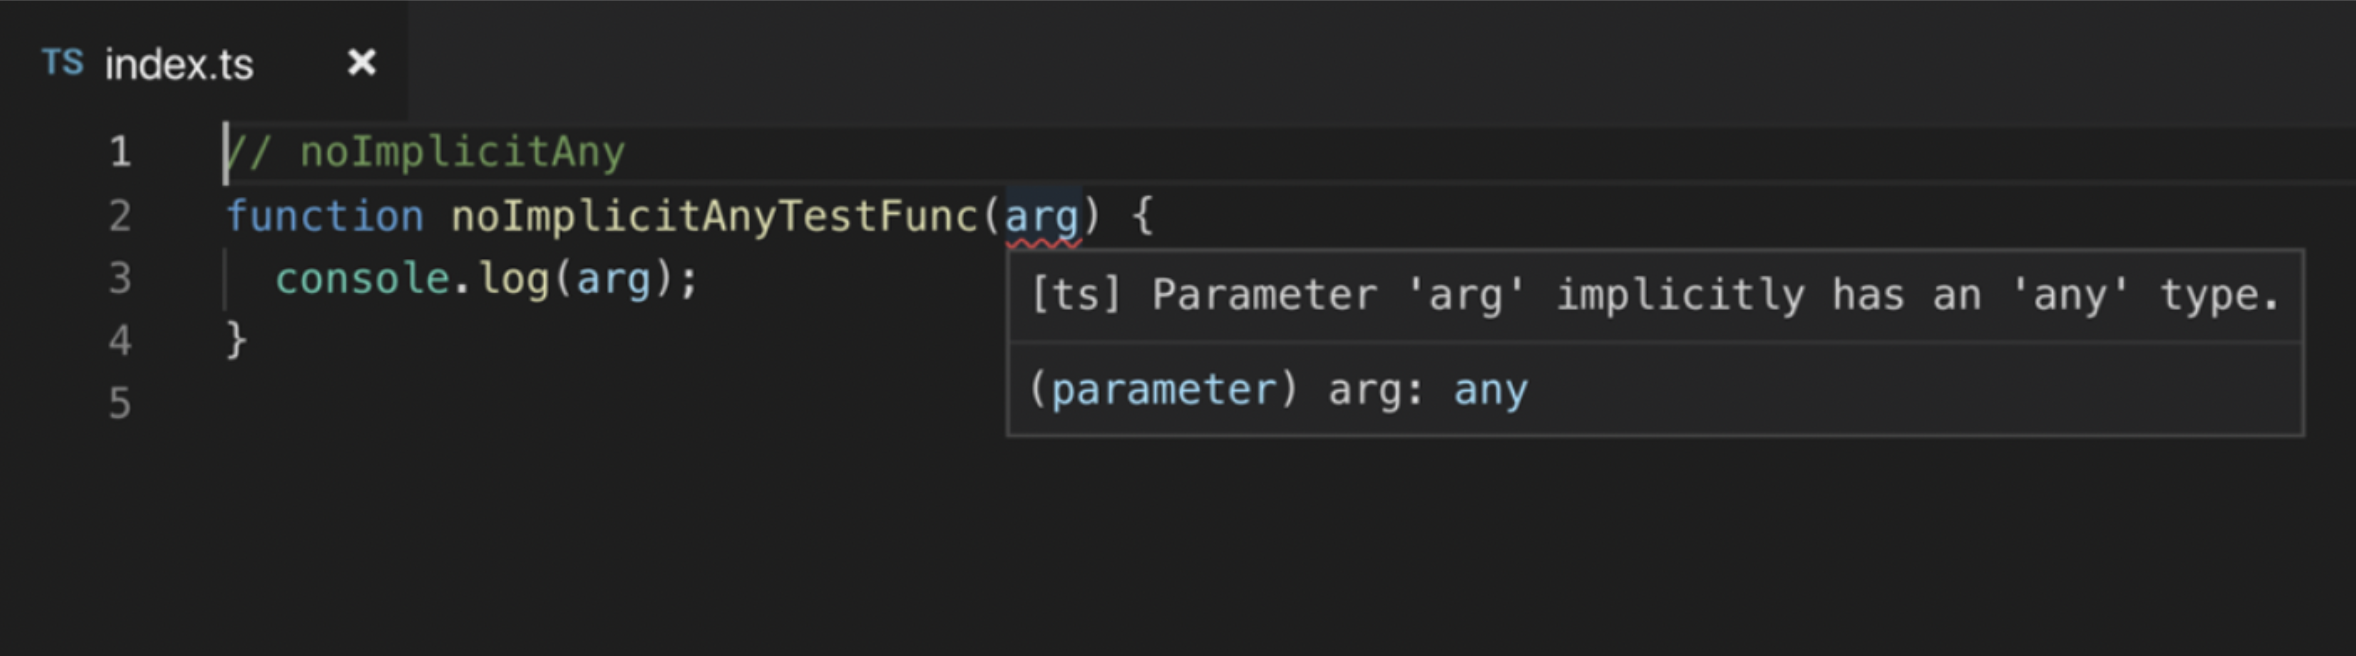This screenshot has height=656, width=2356.
Task: Click the noImplicitAnyTestFunc function name
Action: 714,216
